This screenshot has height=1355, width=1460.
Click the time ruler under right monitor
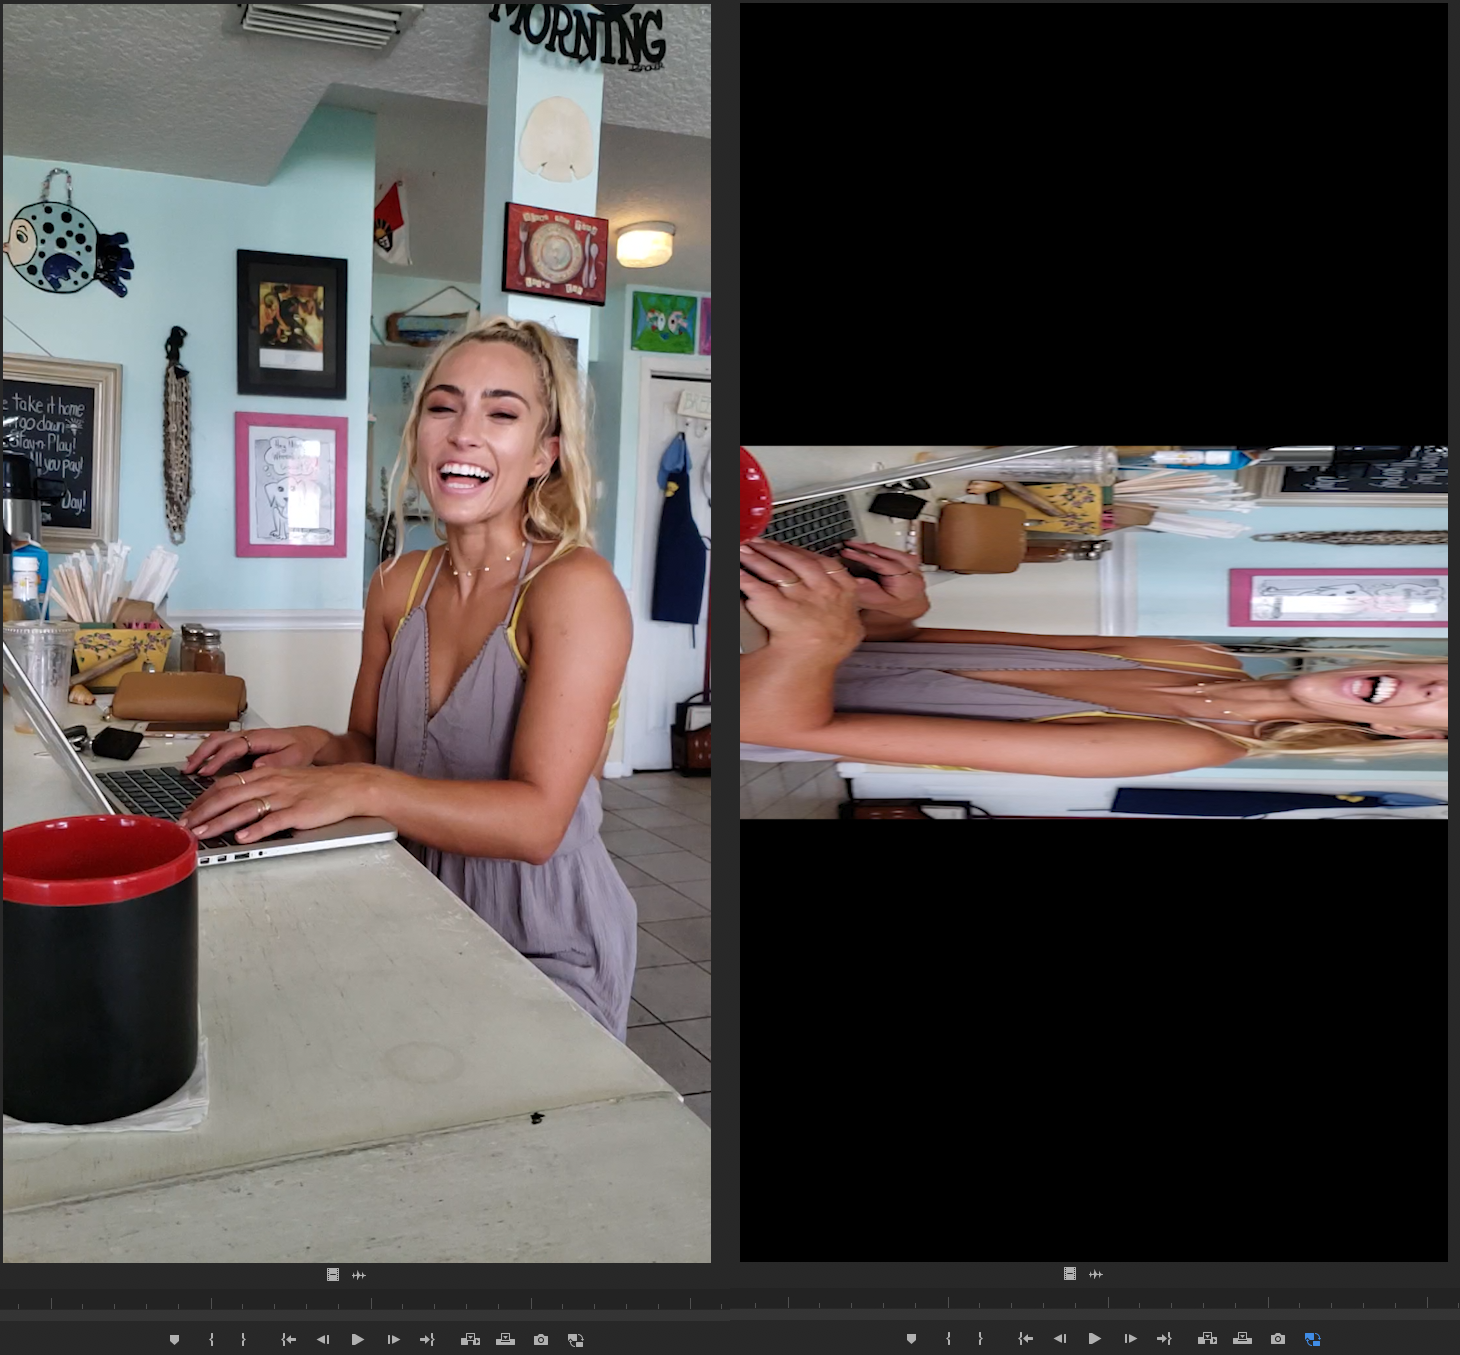click(x=1095, y=1299)
